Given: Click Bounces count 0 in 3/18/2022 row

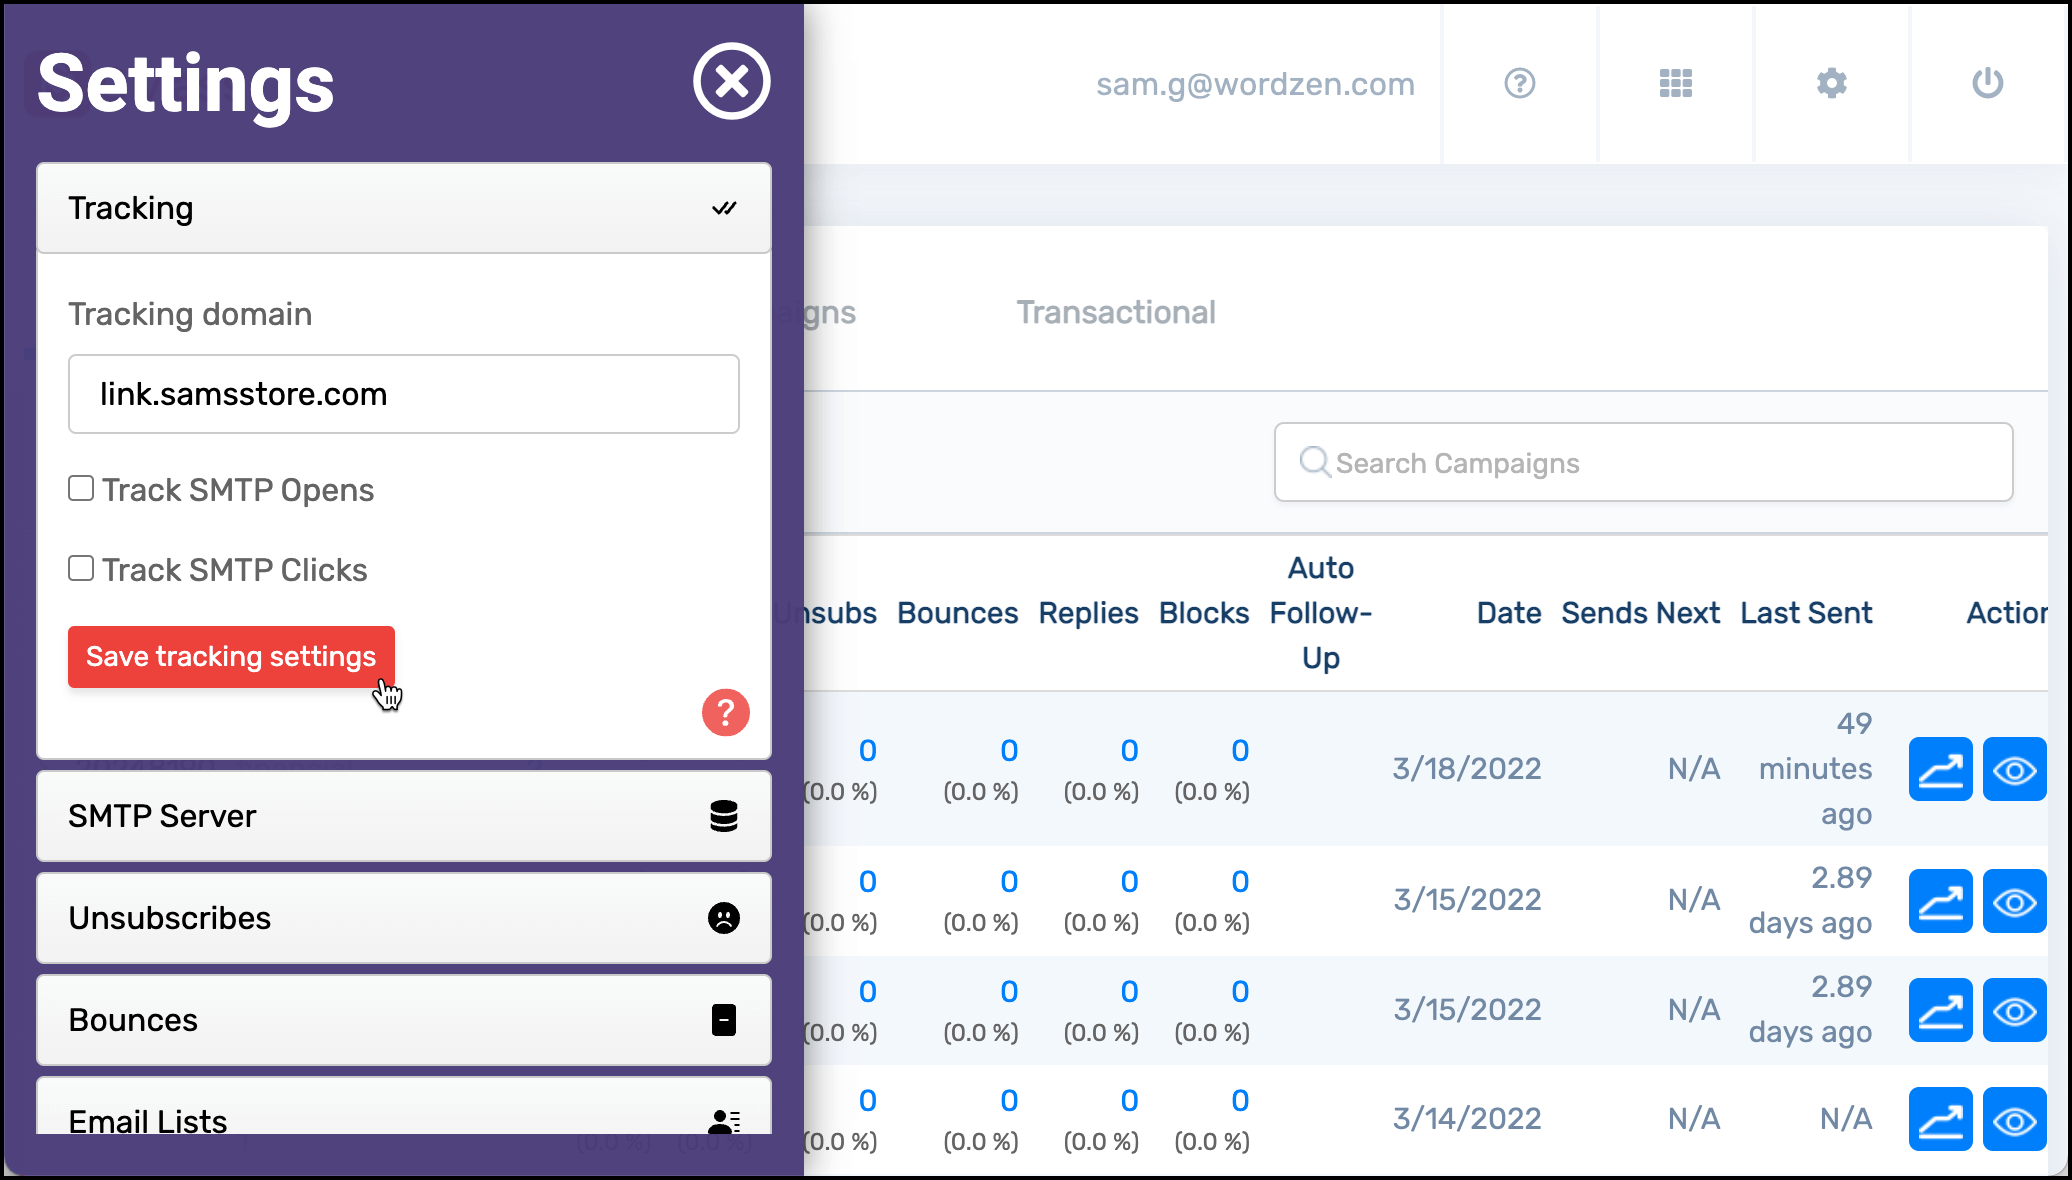Looking at the screenshot, I should coord(1009,751).
